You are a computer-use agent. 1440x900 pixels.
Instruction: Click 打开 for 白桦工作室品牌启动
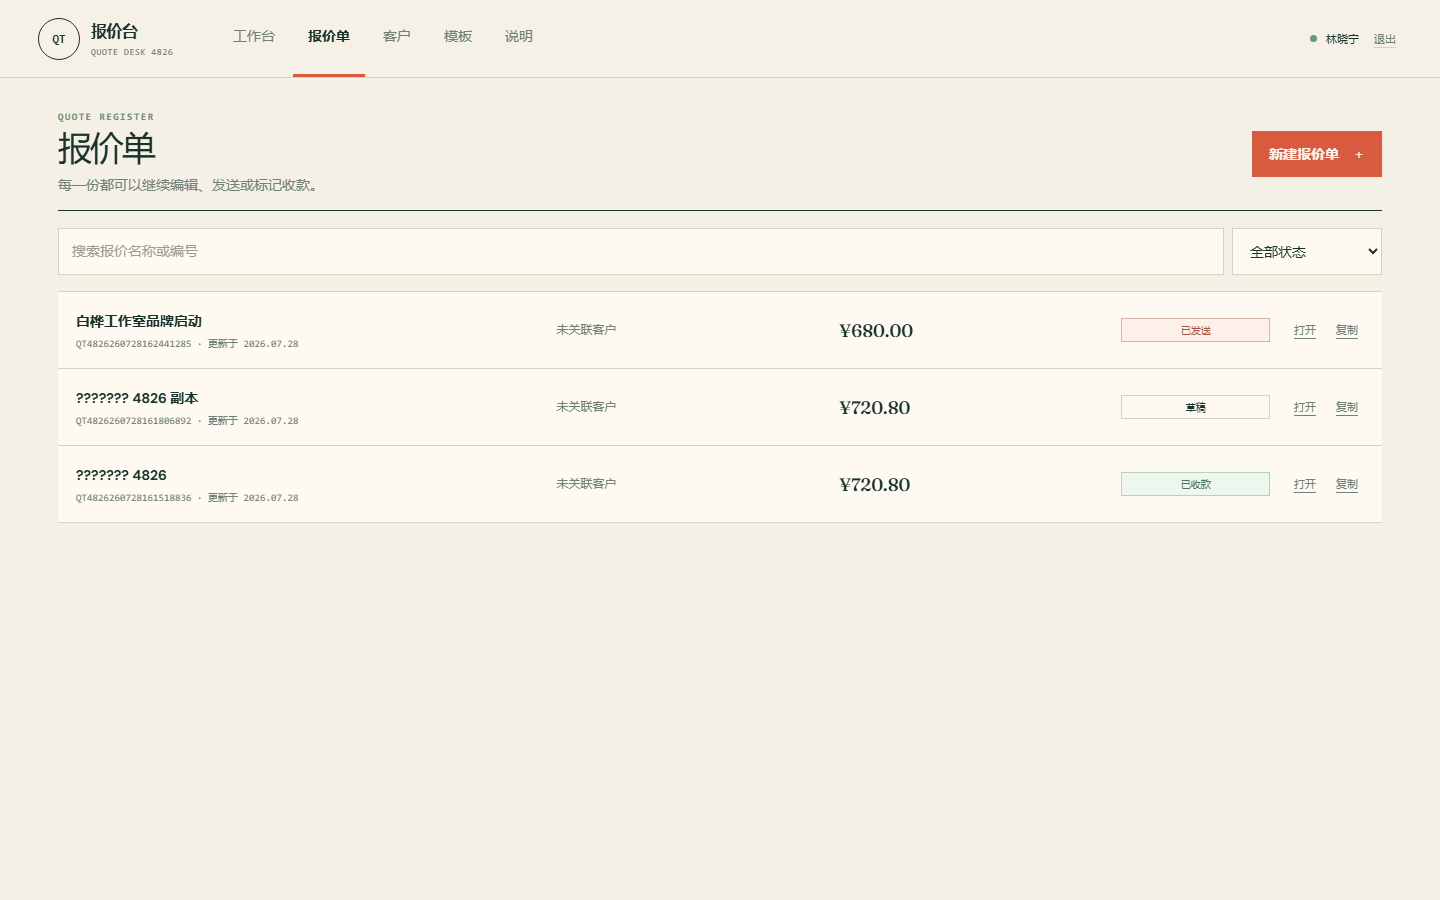pos(1305,330)
